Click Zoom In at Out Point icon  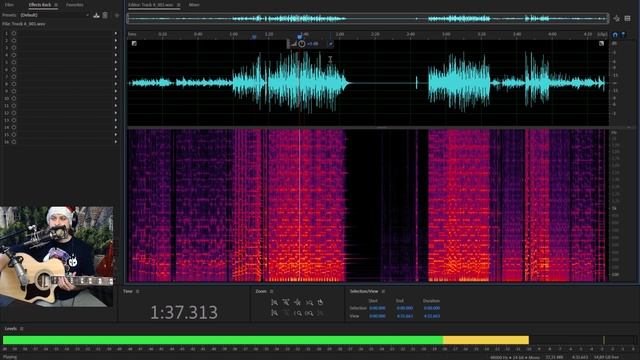tap(286, 313)
